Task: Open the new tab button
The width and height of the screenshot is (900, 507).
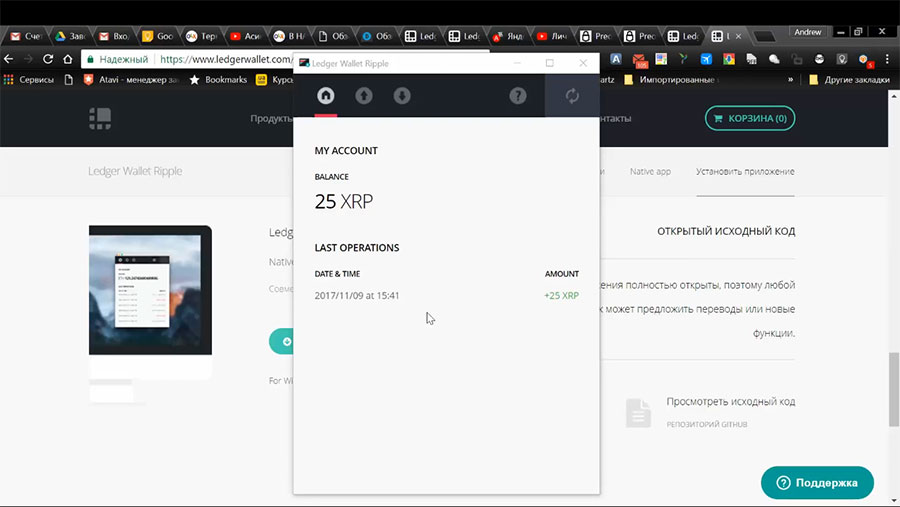Action: click(x=764, y=36)
